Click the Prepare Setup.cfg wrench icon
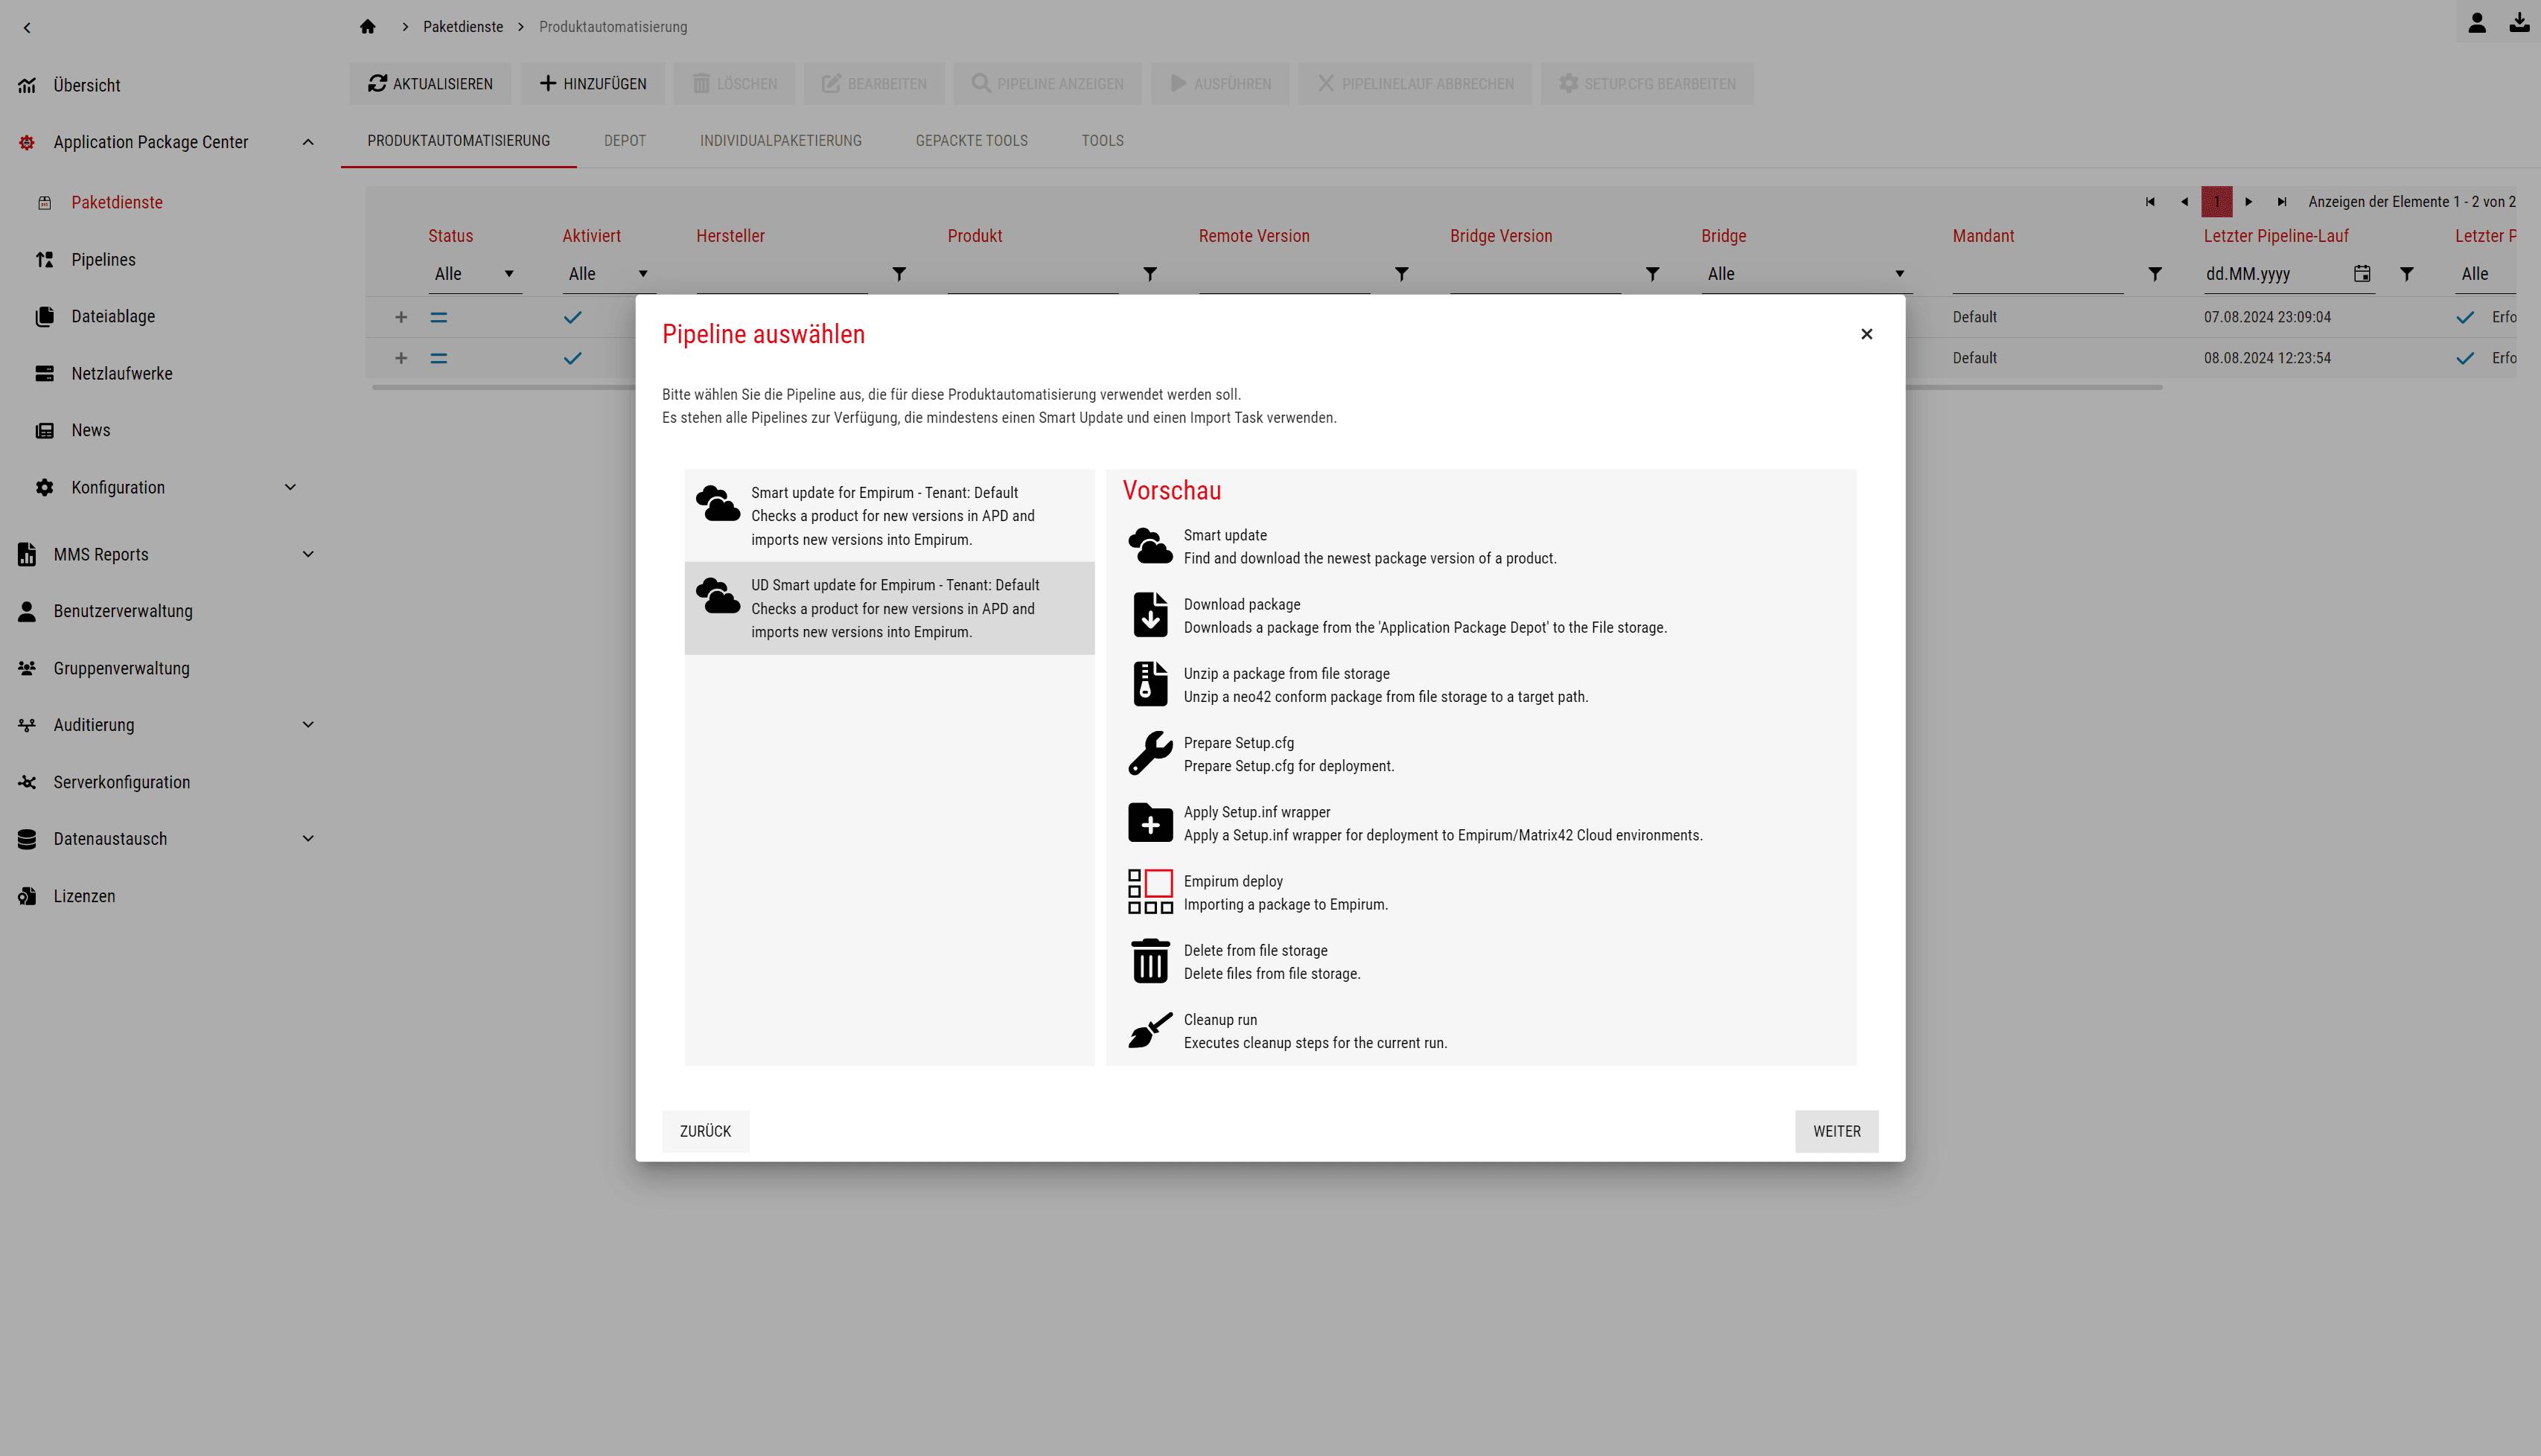Screen dimensions: 2541x1456 coord(1150,753)
